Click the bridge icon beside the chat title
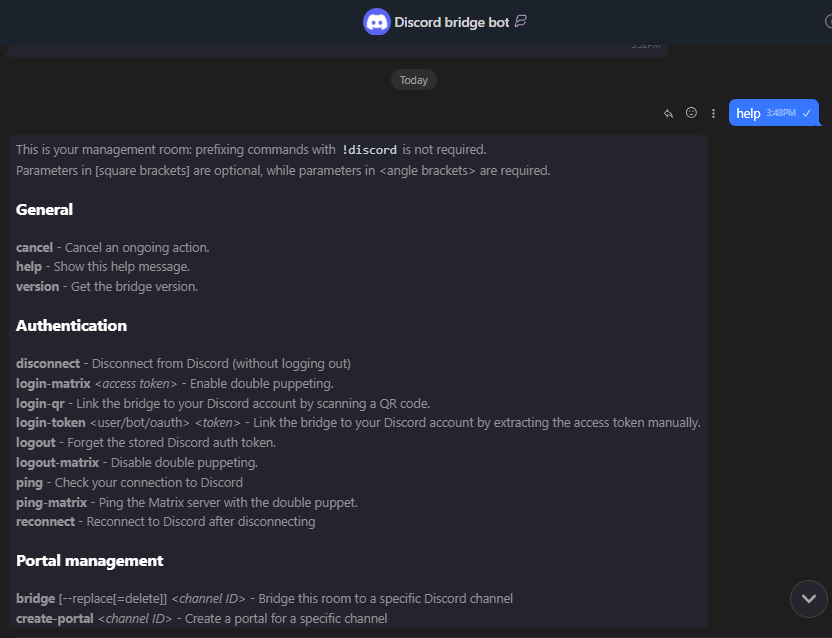Screen dimensions: 832x638 [521, 22]
